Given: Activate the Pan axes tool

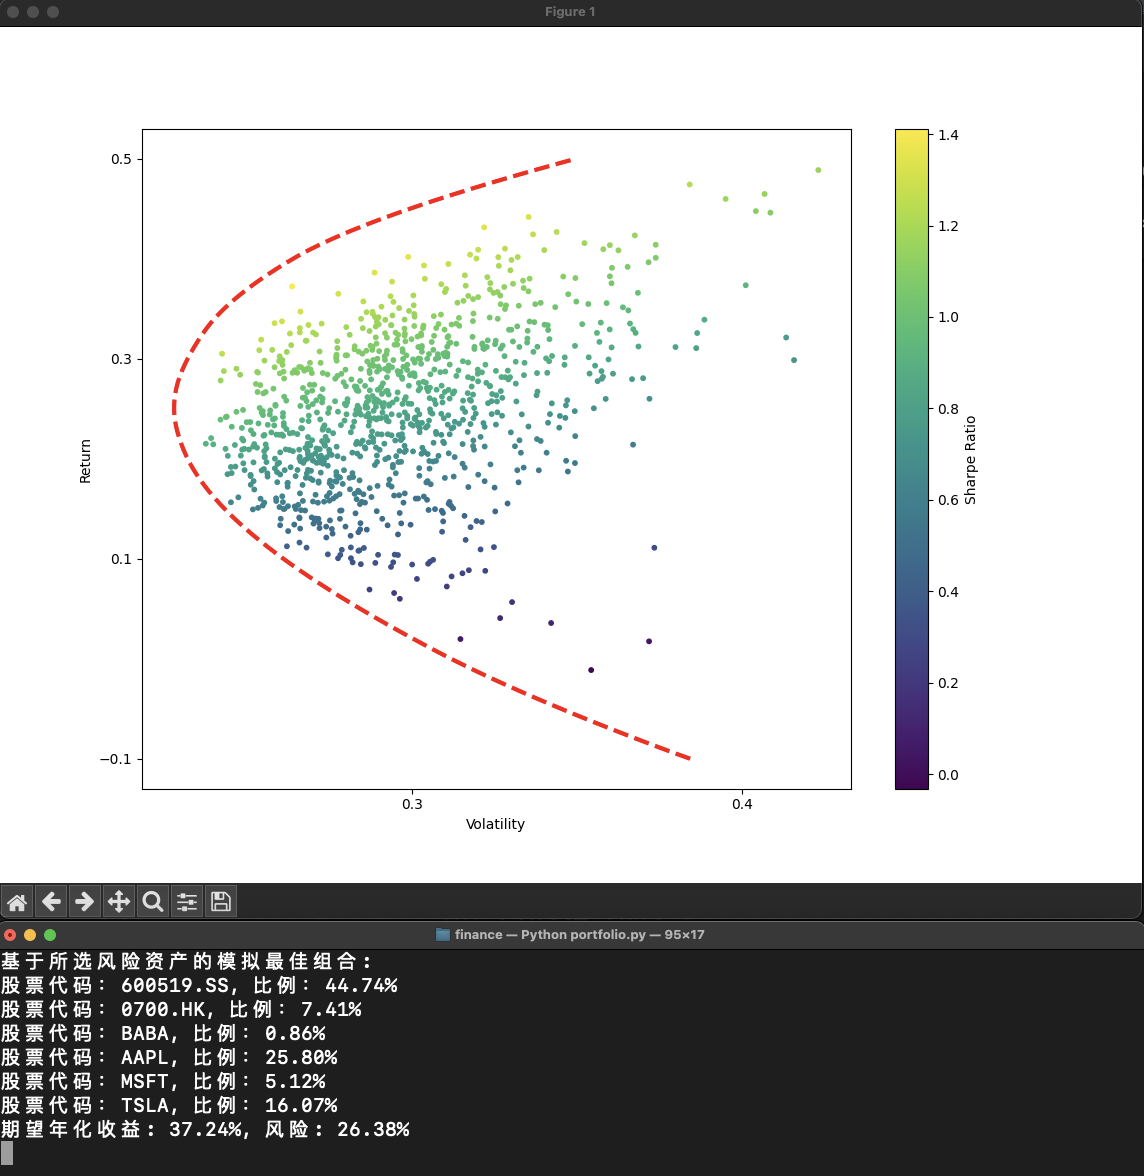Looking at the screenshot, I should (x=119, y=901).
